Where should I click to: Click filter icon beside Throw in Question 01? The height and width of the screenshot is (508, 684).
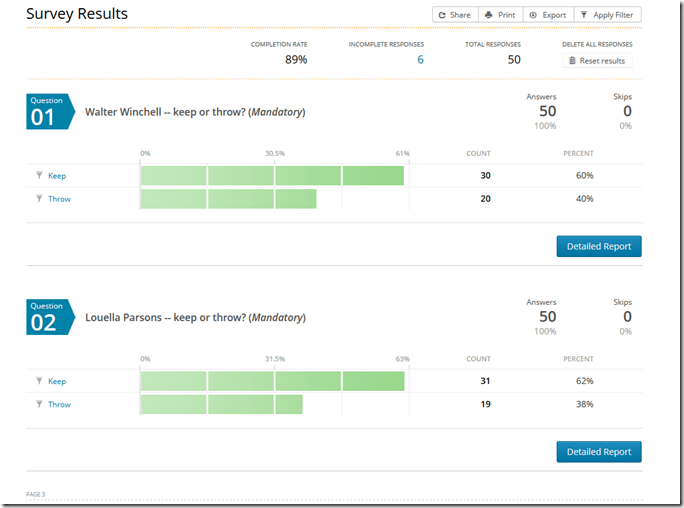pyautogui.click(x=39, y=199)
